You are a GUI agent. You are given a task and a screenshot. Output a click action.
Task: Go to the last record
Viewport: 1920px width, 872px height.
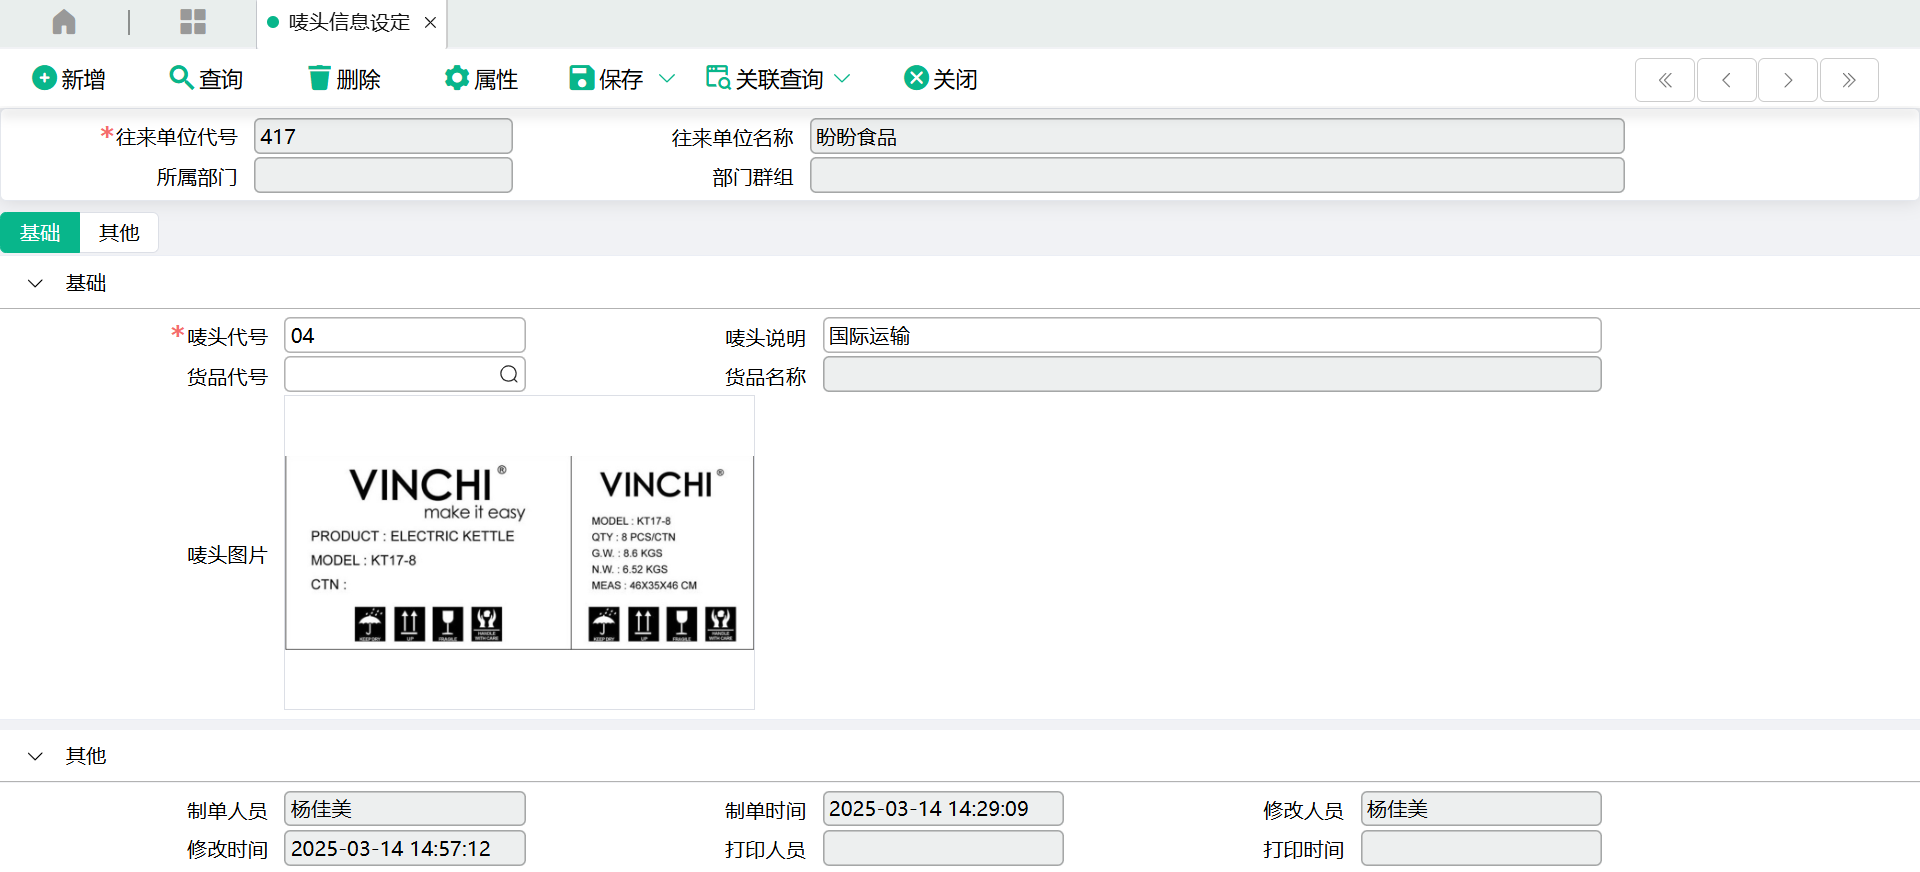(1849, 80)
